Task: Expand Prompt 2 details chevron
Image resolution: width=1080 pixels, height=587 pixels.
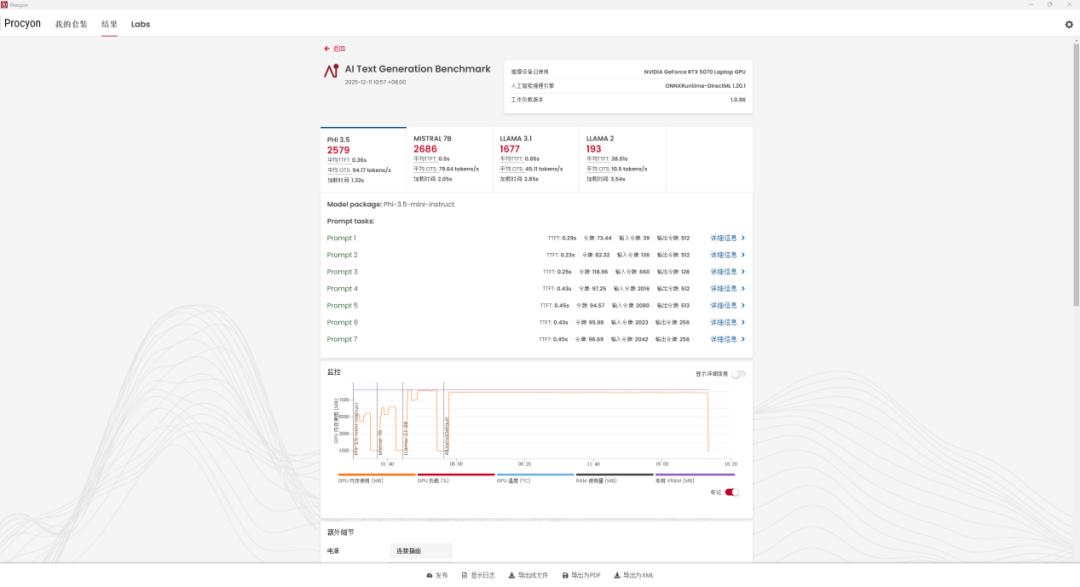Action: pos(742,255)
